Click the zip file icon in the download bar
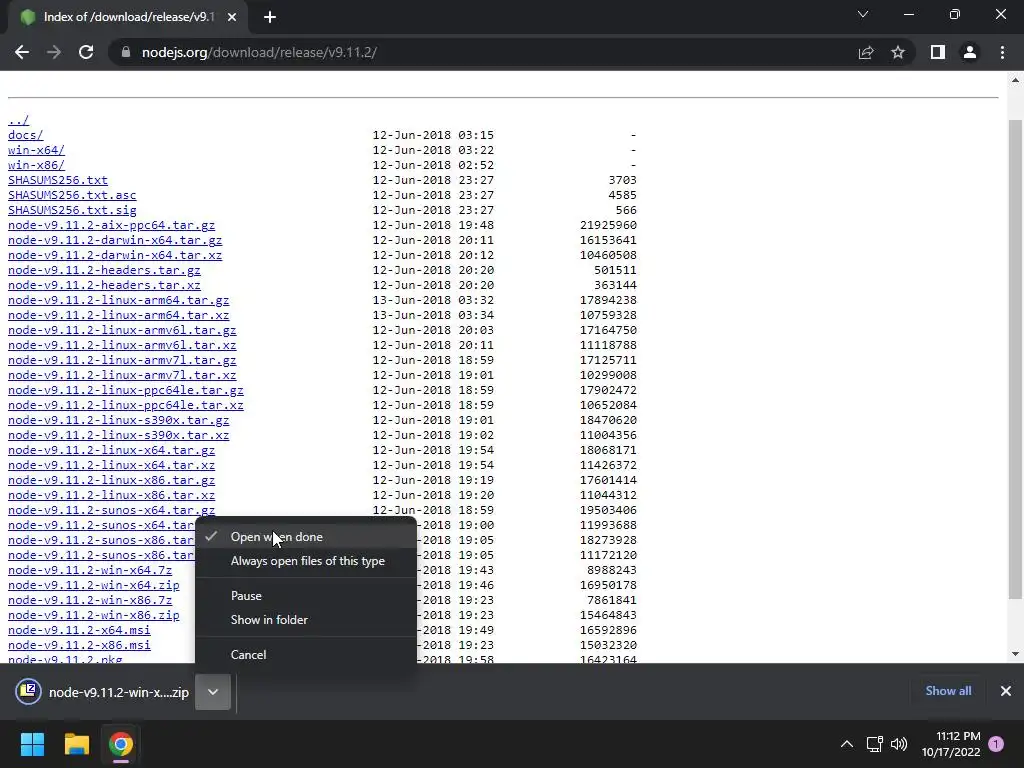This screenshot has width=1024, height=768. 29,692
